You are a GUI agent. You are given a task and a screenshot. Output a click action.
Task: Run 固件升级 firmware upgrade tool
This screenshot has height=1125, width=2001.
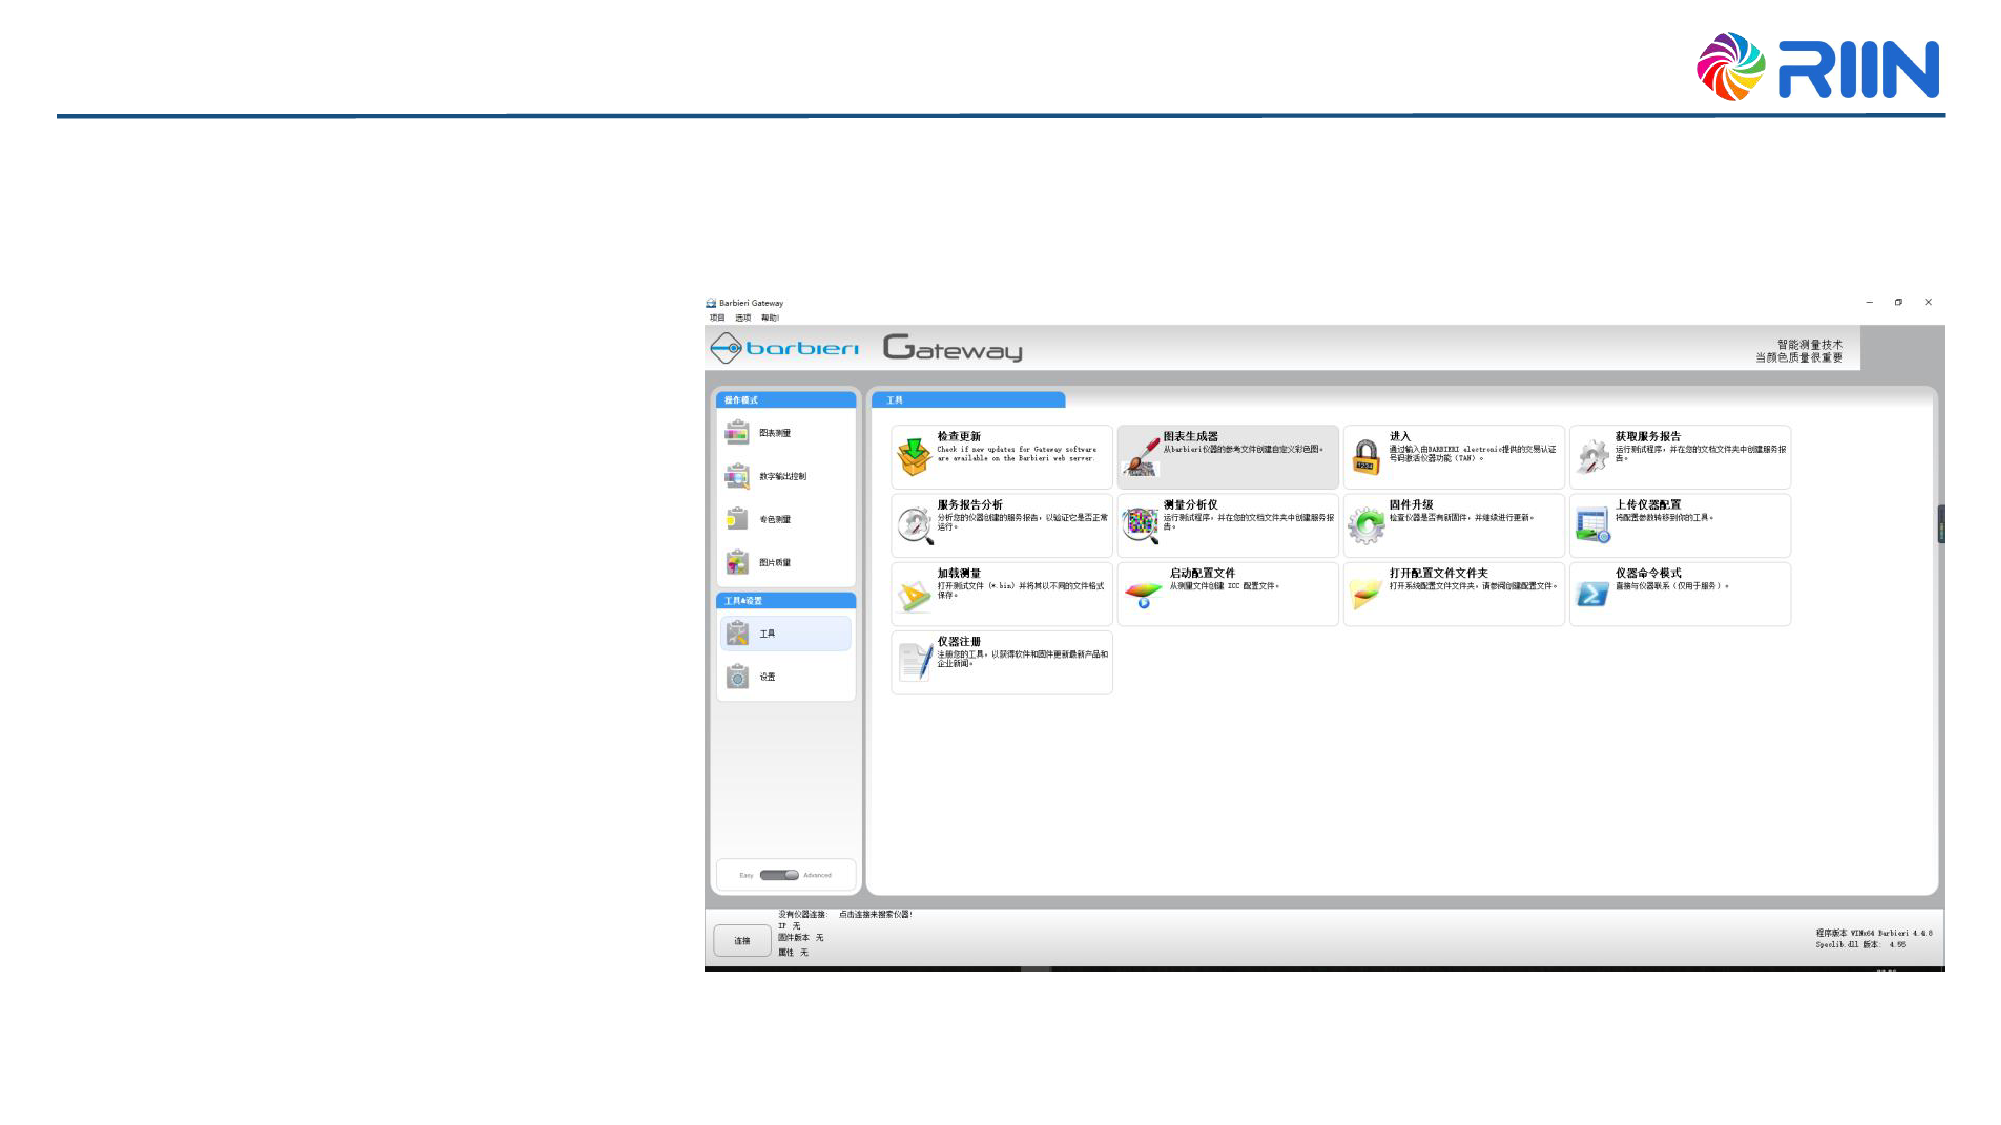click(1366, 525)
